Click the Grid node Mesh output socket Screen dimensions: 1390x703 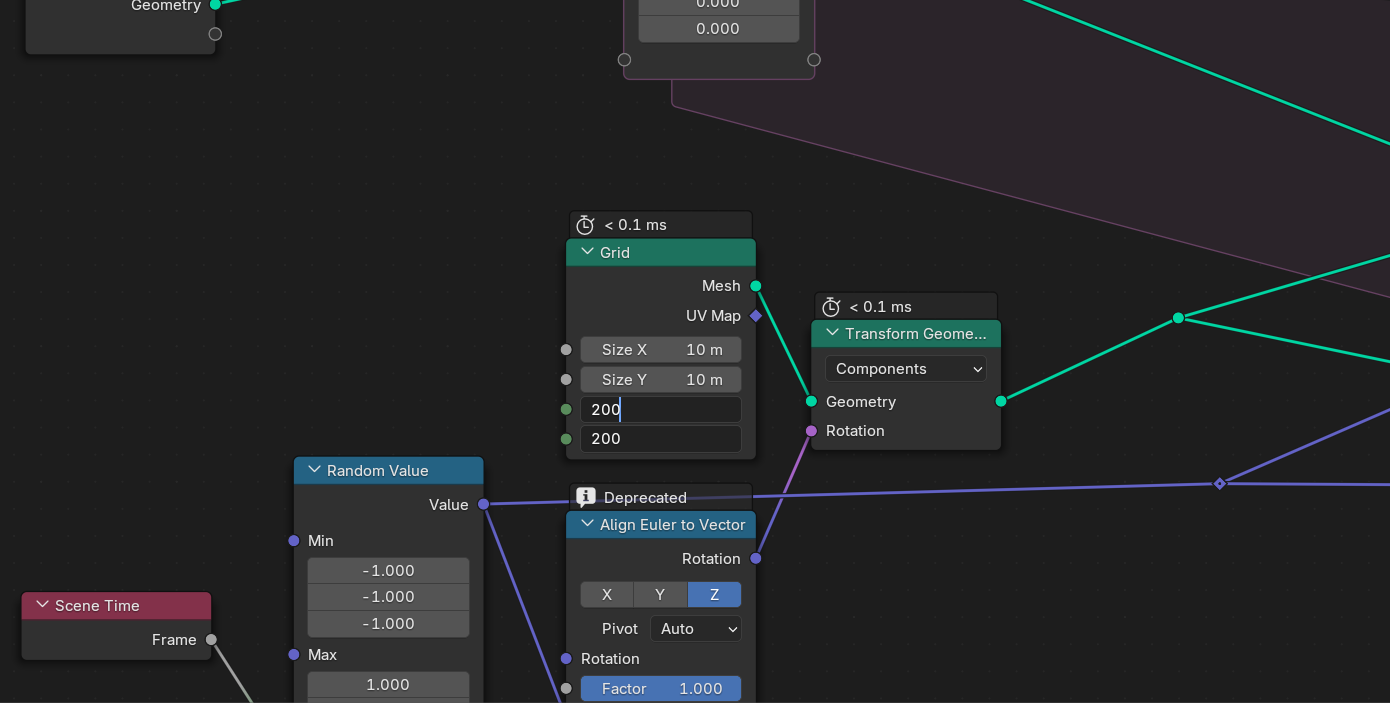click(756, 286)
